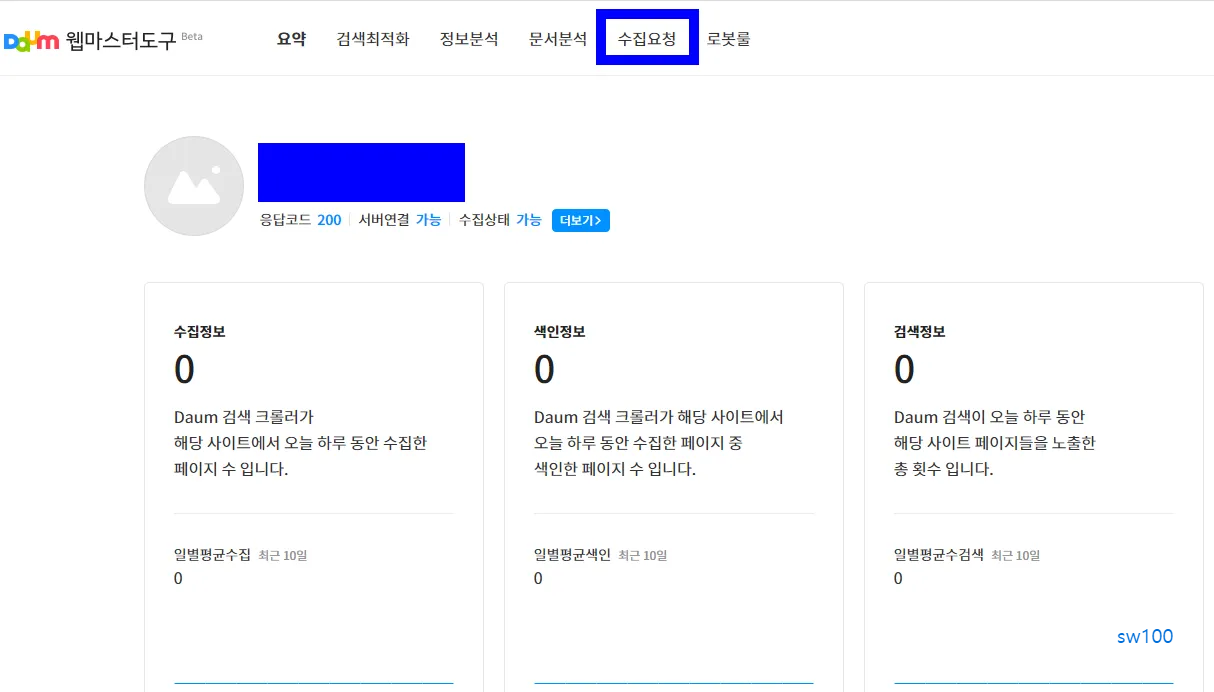Go to the 문서분석 tab
Image resolution: width=1214 pixels, height=692 pixels.
[557, 37]
